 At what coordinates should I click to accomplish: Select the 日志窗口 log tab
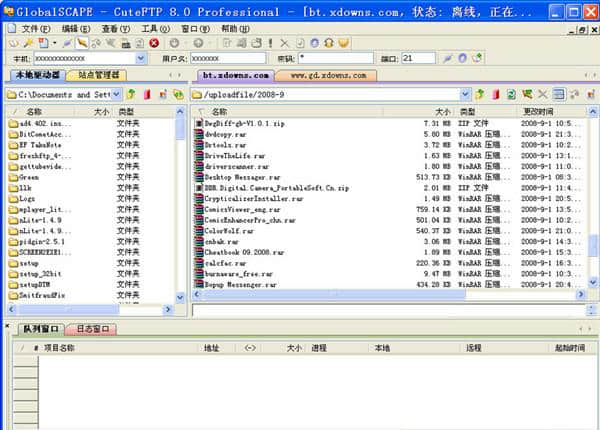92,329
